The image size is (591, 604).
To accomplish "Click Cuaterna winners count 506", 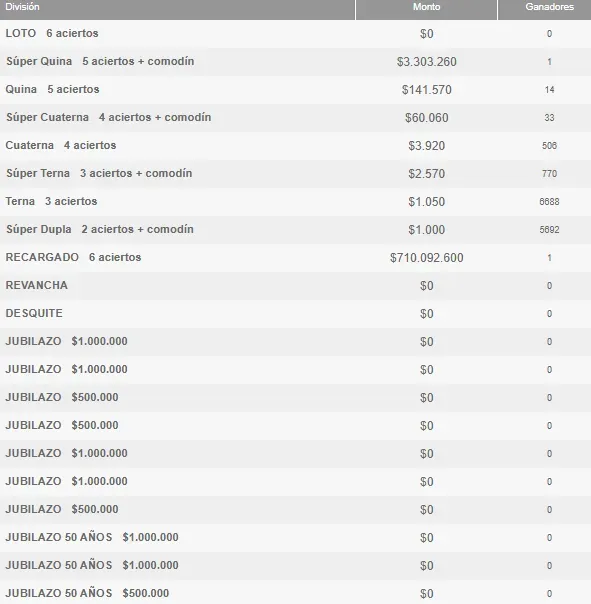I will 549,146.
